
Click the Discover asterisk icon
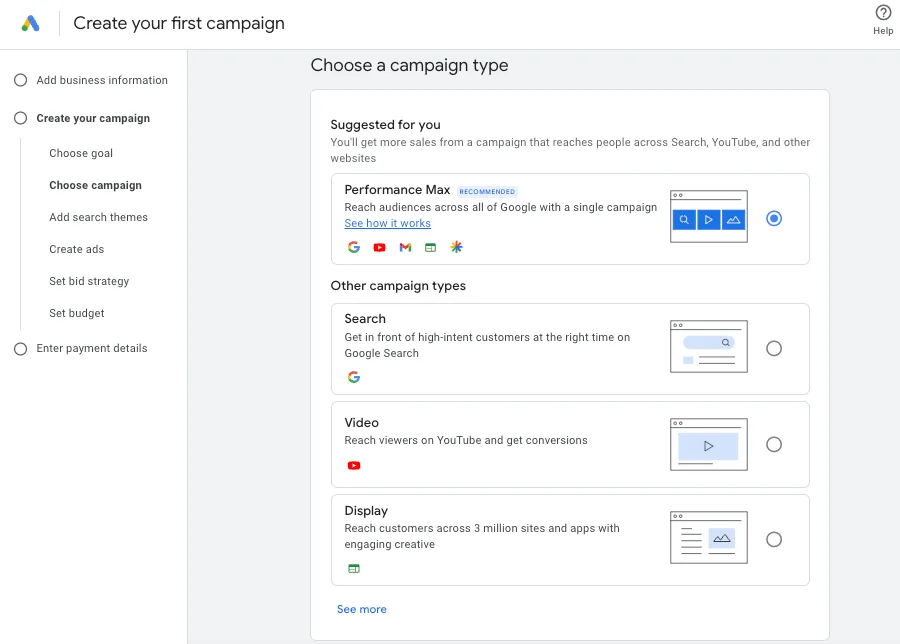pos(456,247)
